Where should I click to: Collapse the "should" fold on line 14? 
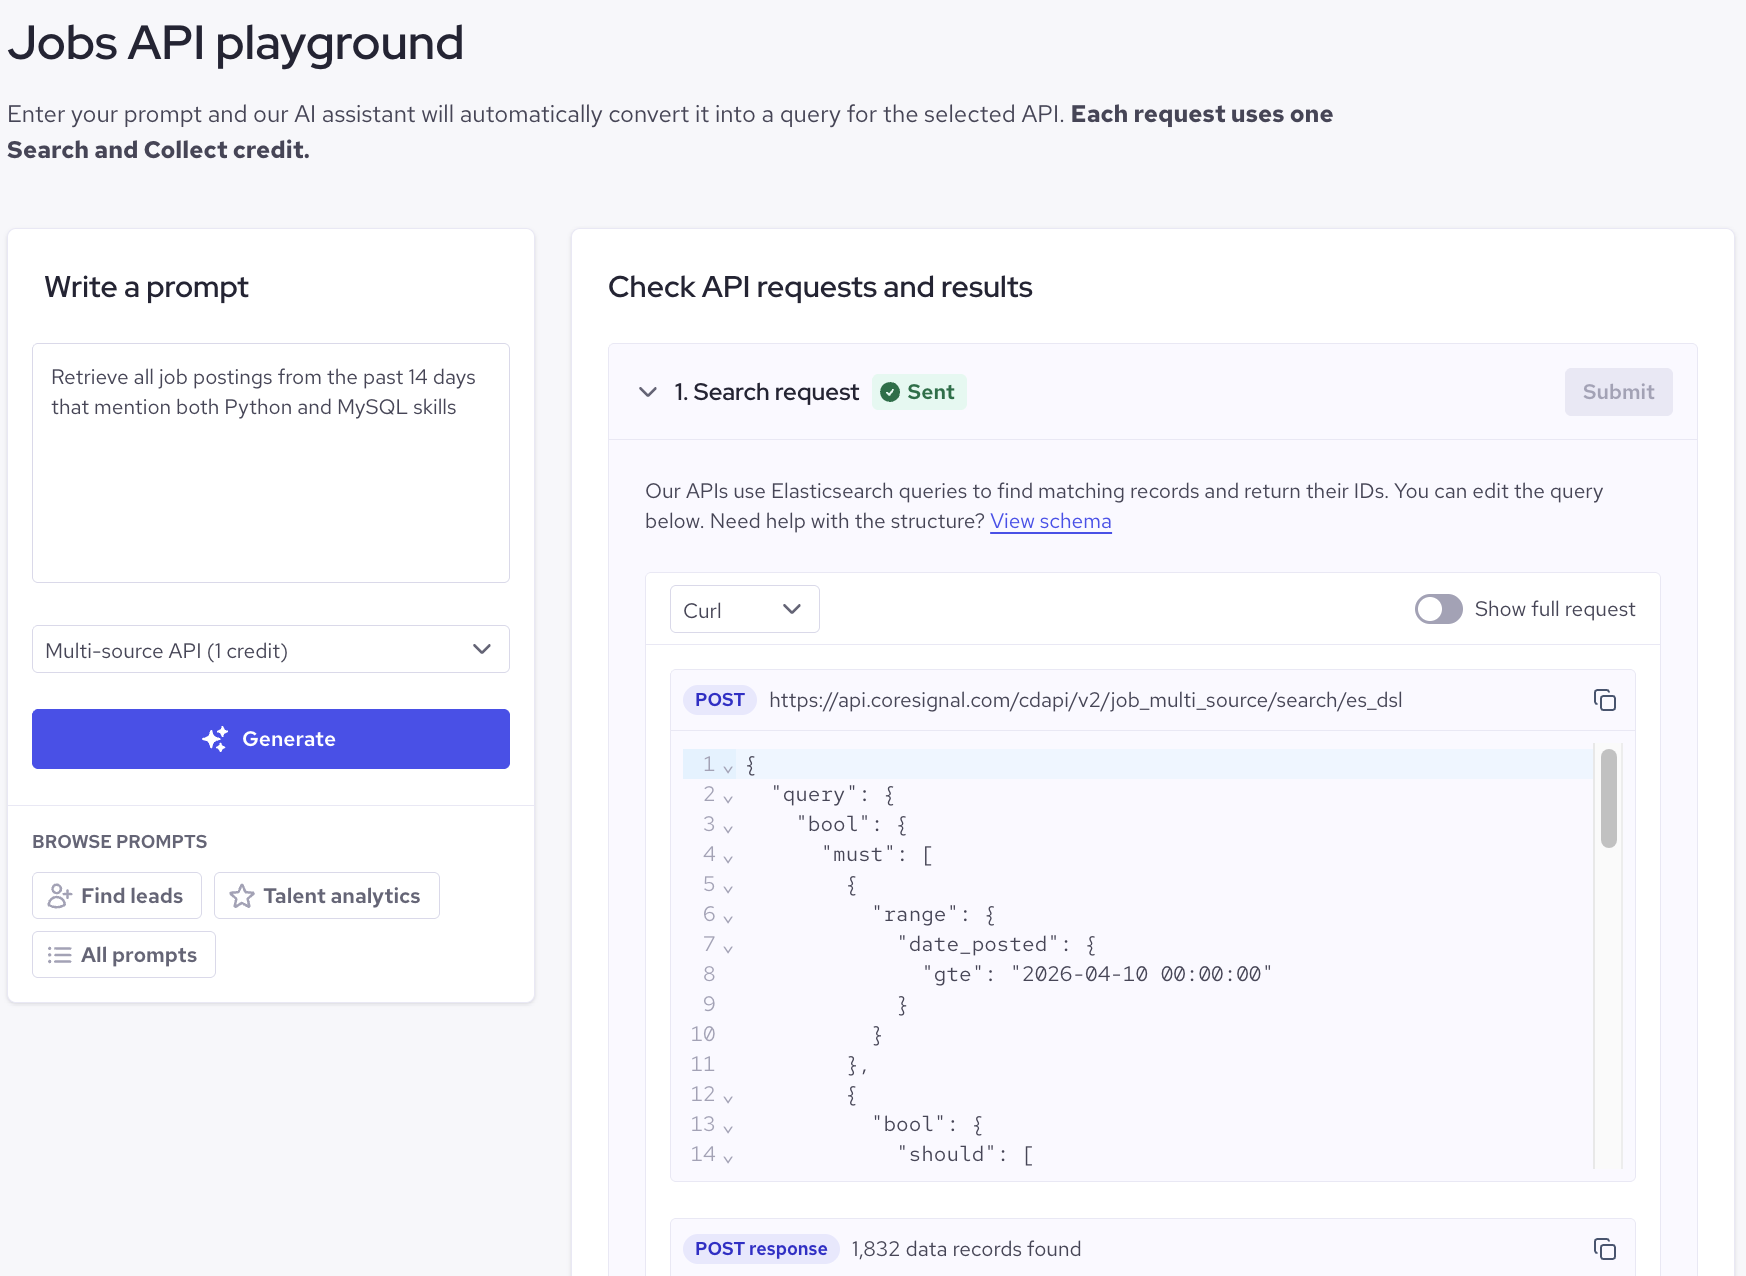point(728,1158)
